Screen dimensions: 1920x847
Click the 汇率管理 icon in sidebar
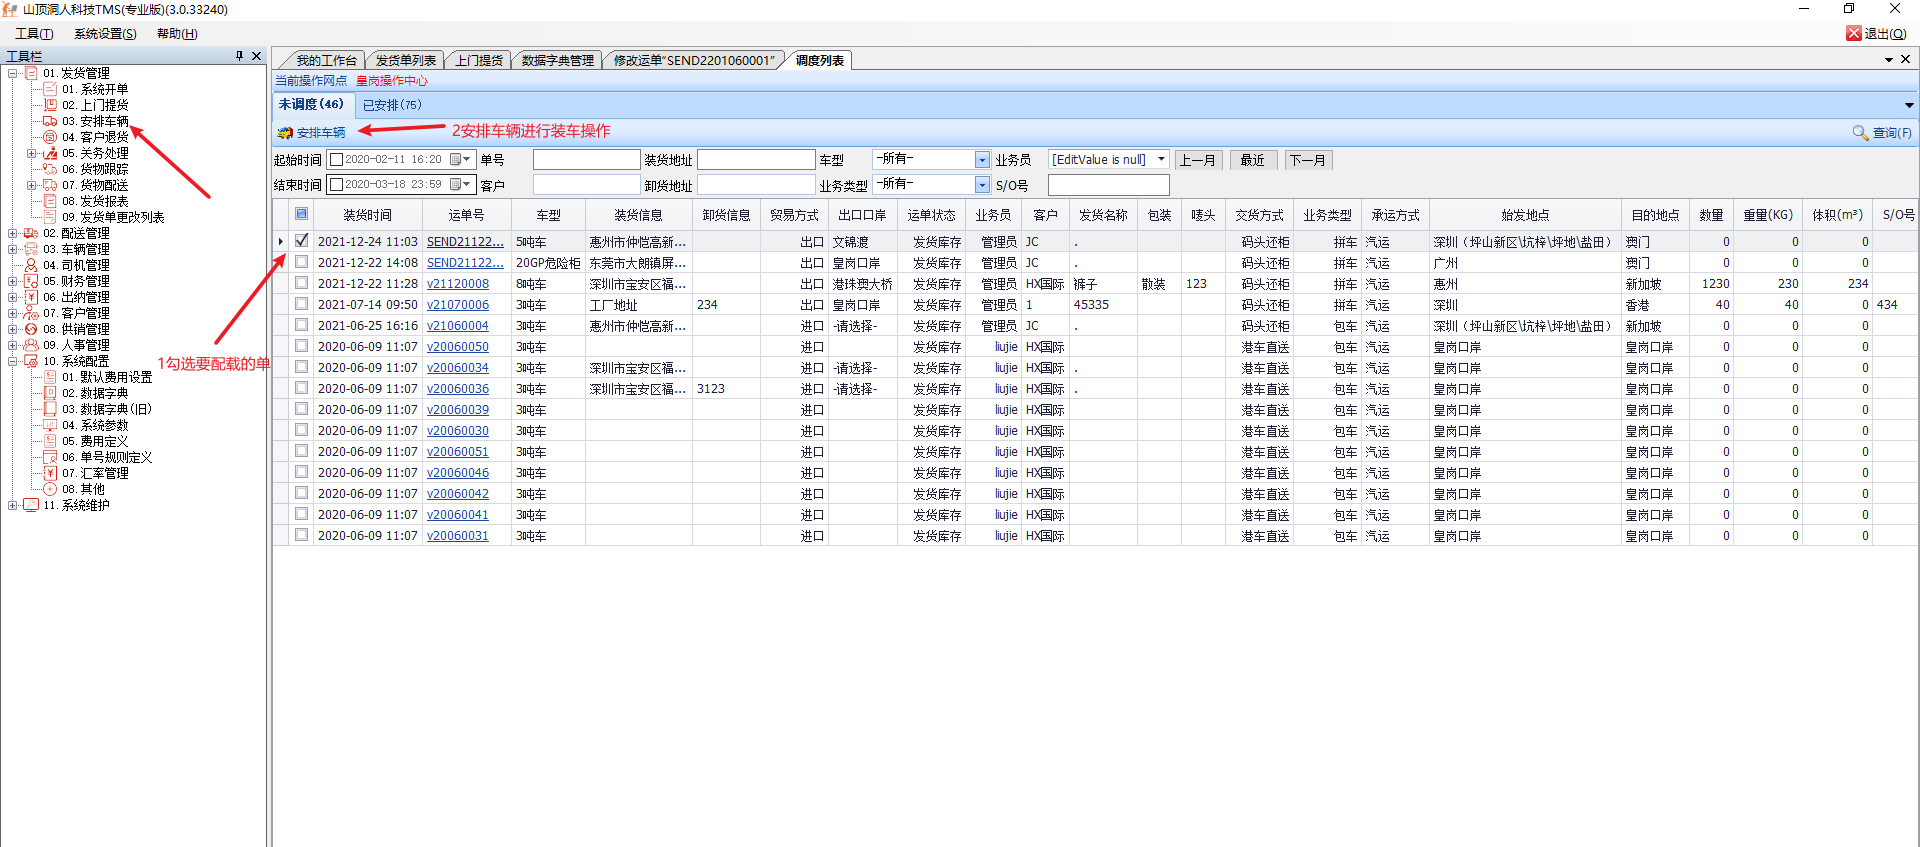[x=50, y=473]
